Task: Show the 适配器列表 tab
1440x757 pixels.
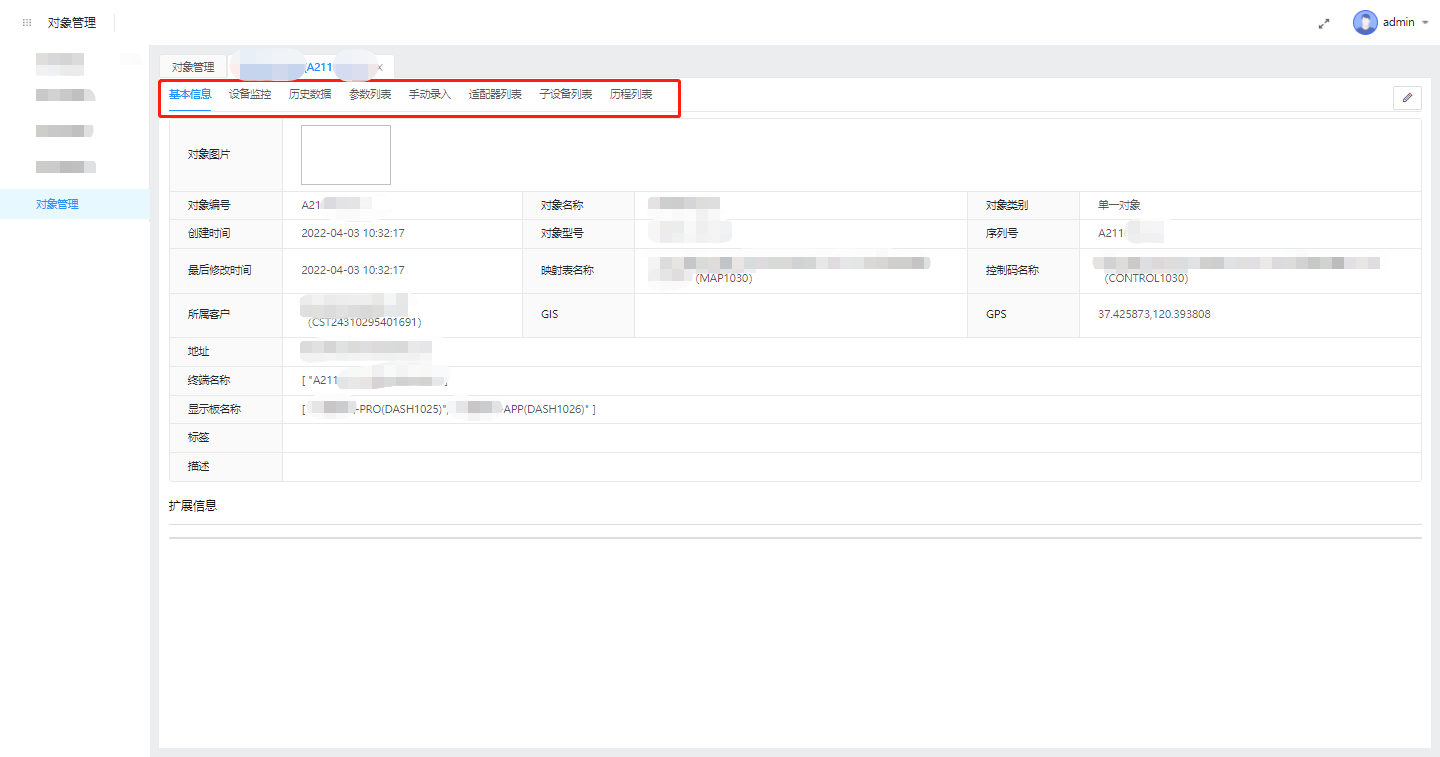Action: click(495, 95)
